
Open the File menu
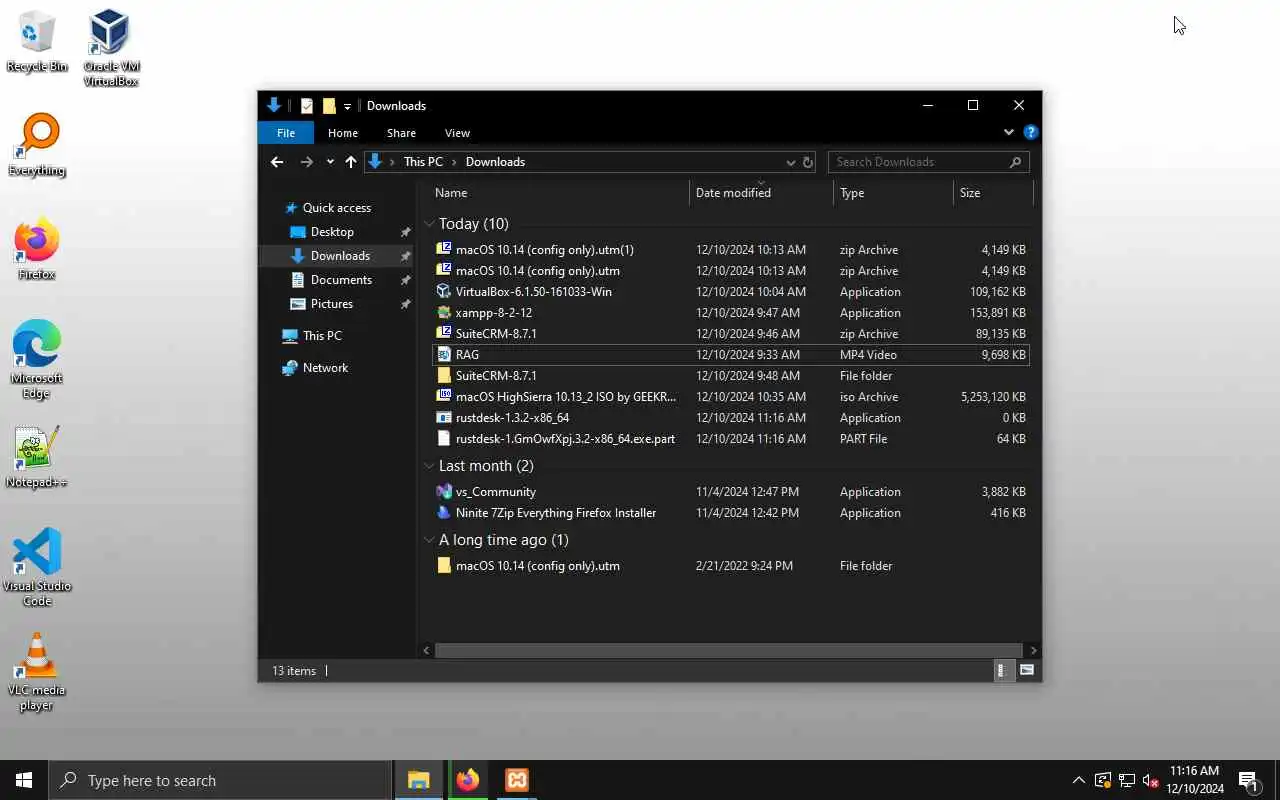(x=286, y=133)
